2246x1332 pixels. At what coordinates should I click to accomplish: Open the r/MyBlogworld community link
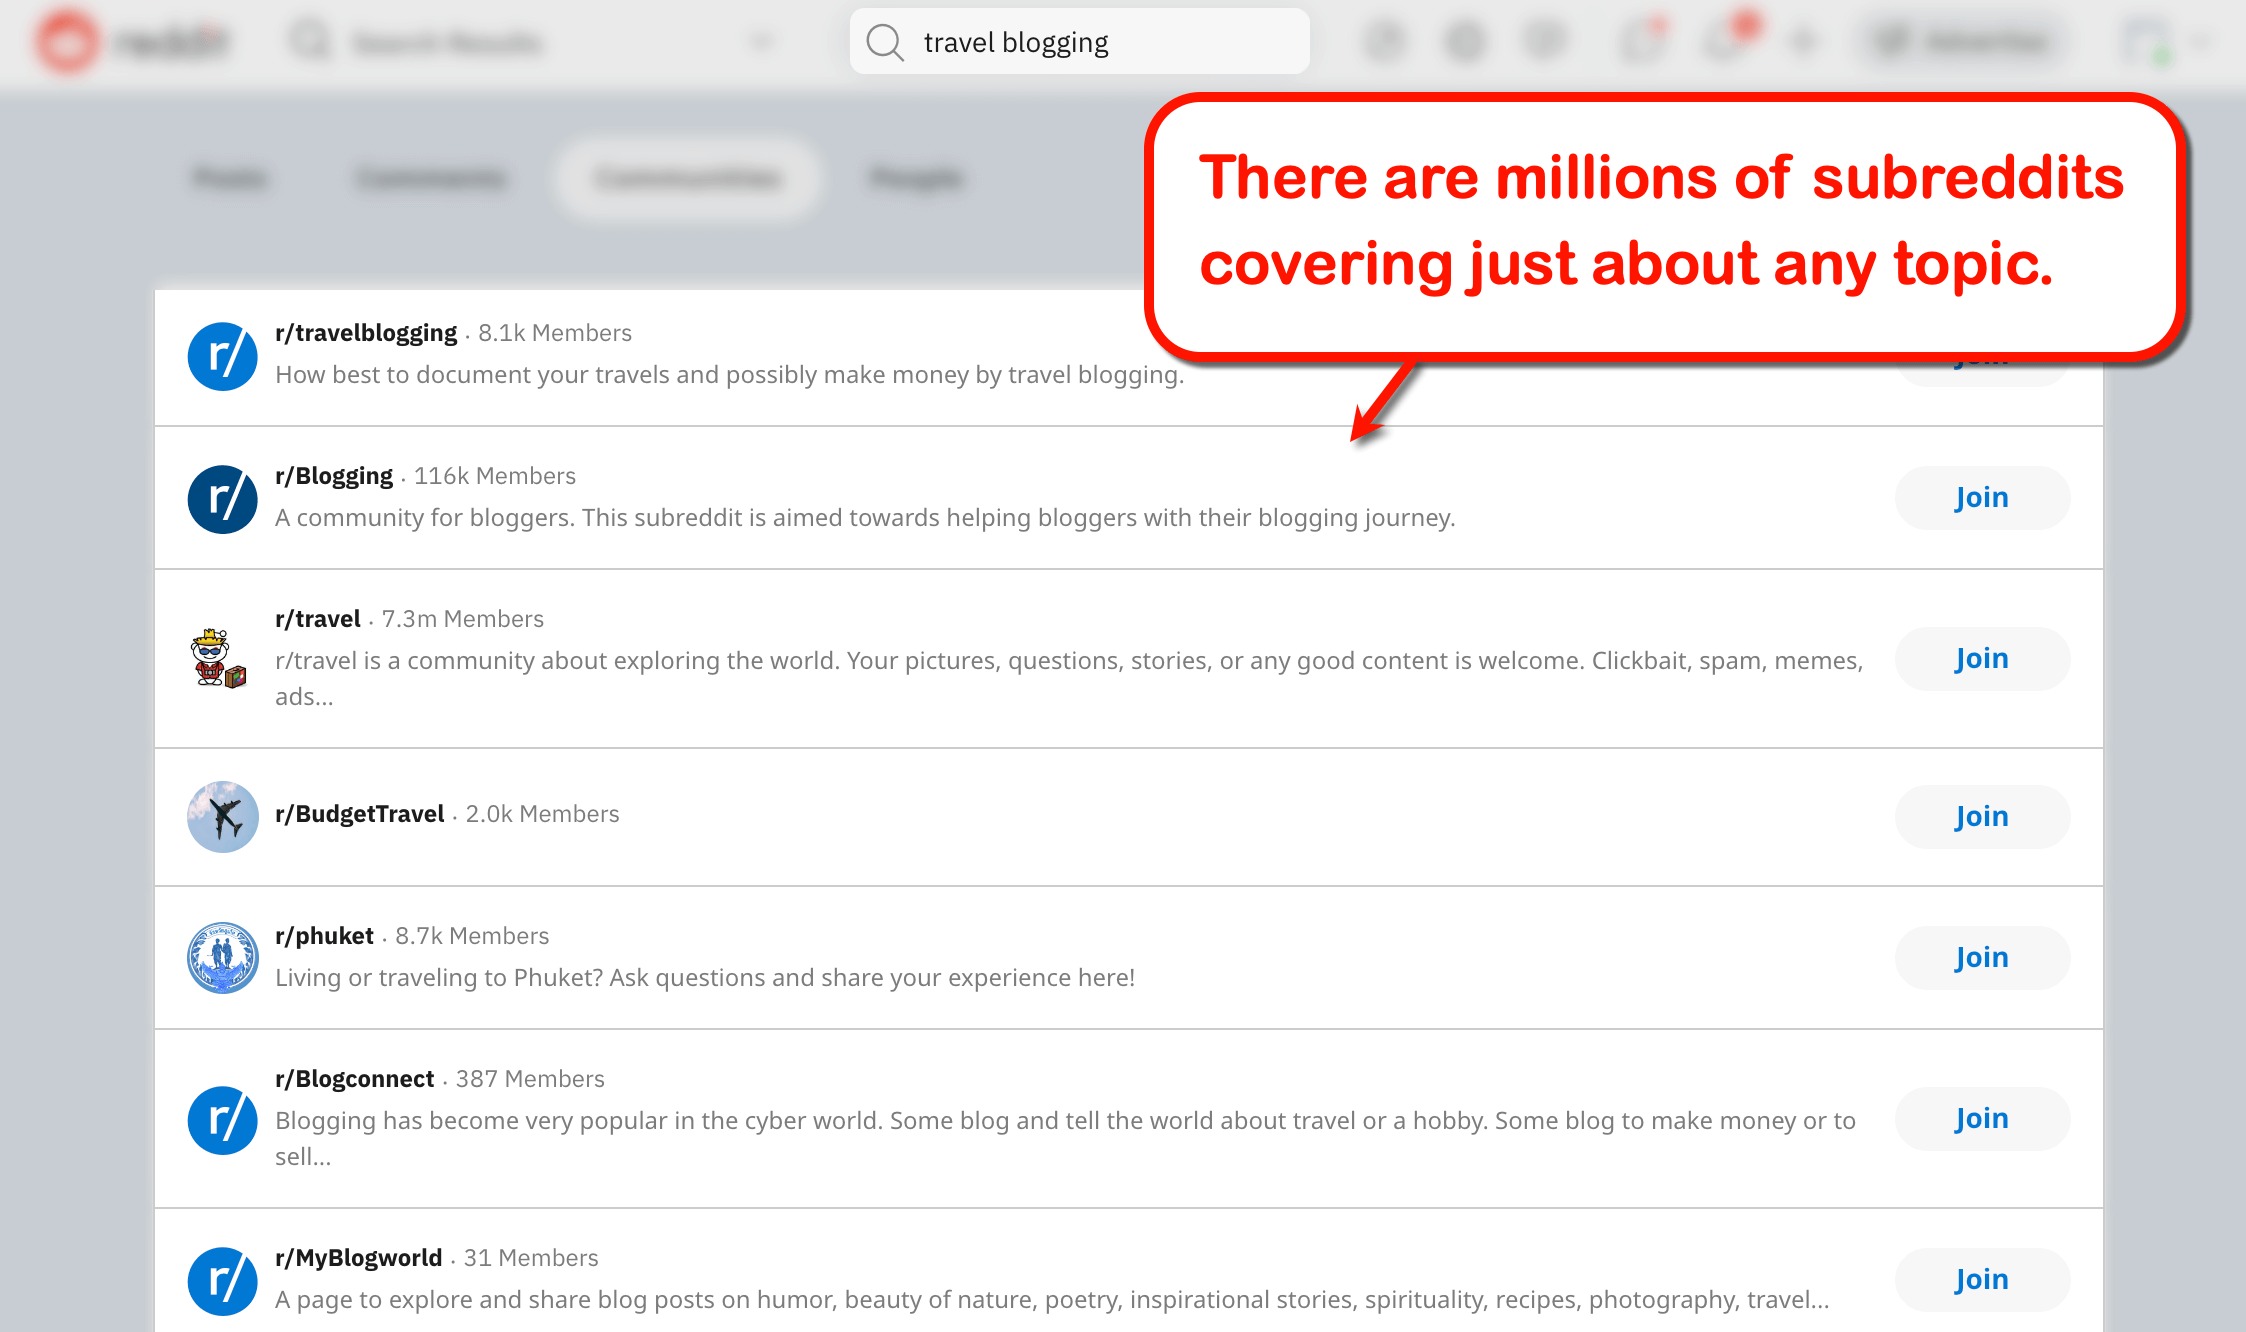(x=359, y=1258)
